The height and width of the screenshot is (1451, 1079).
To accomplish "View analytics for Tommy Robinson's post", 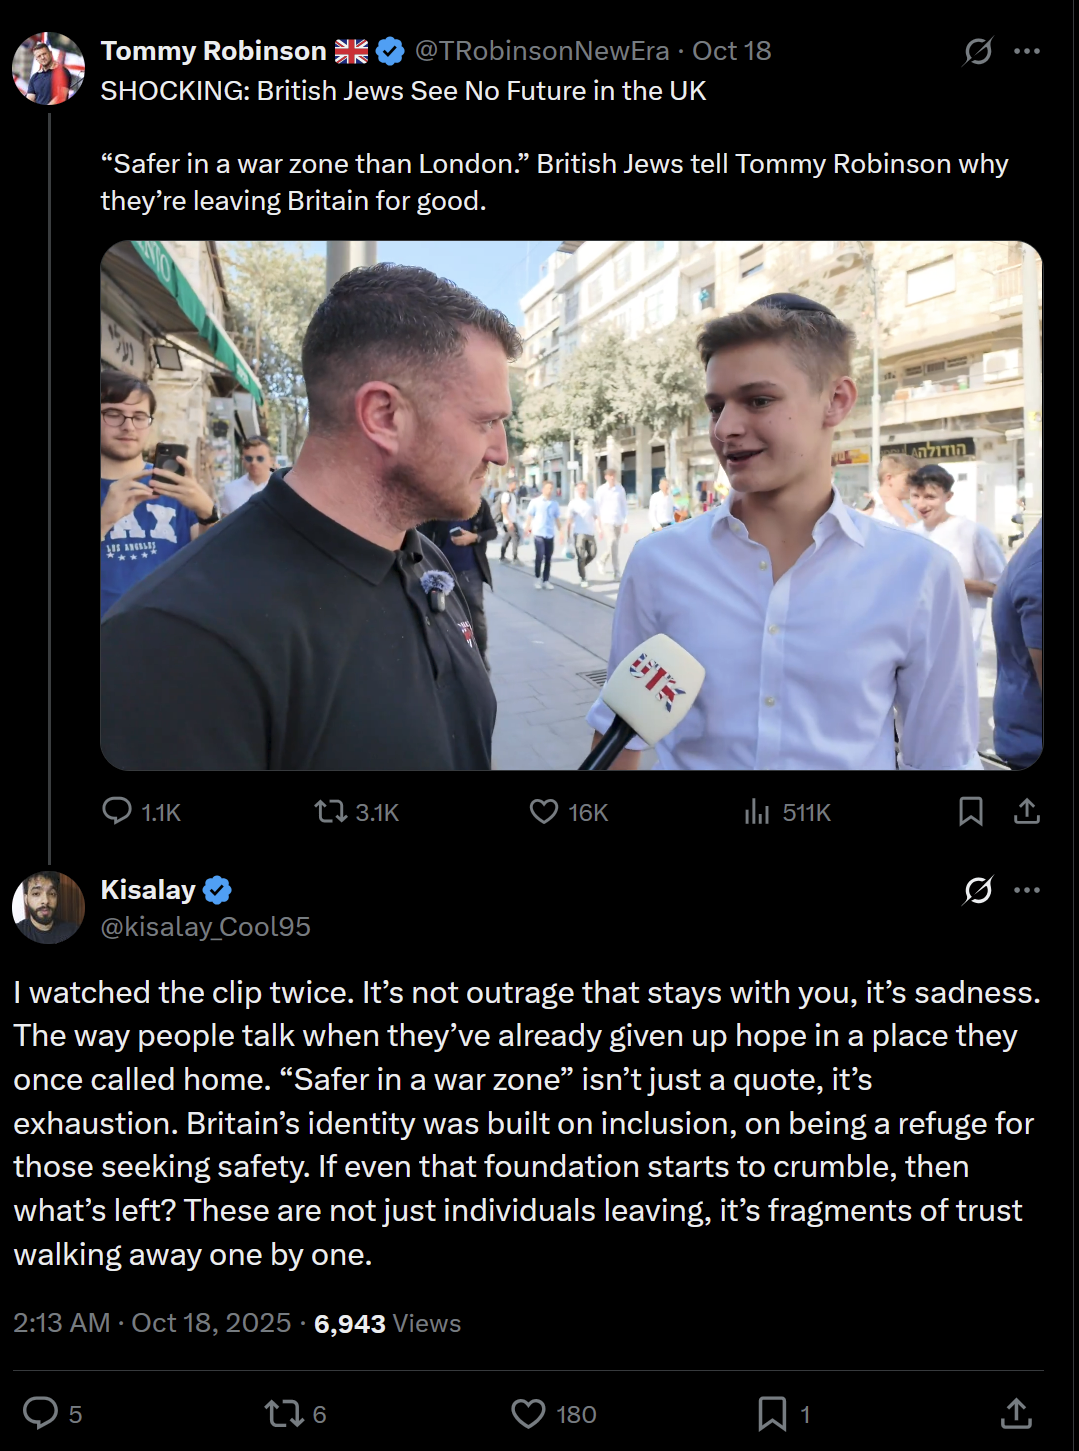I will click(x=757, y=811).
